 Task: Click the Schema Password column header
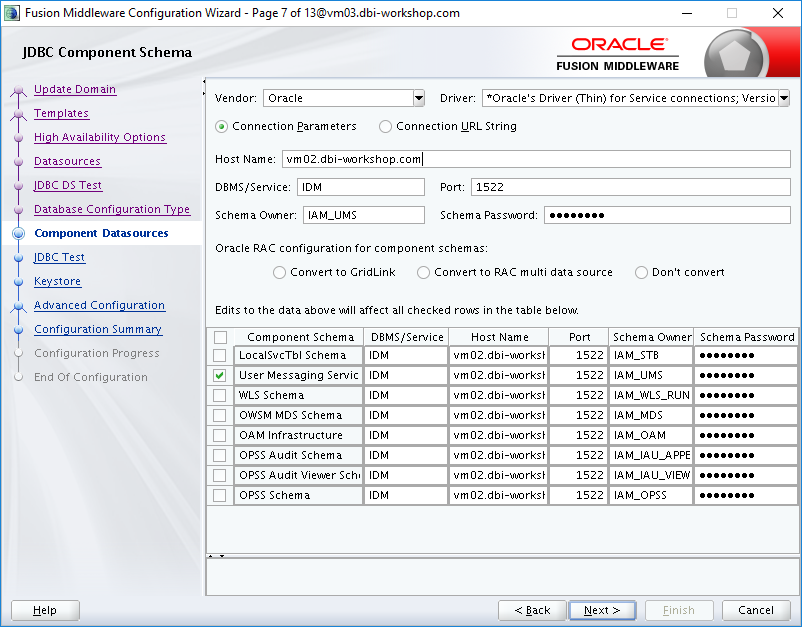pyautogui.click(x=746, y=338)
